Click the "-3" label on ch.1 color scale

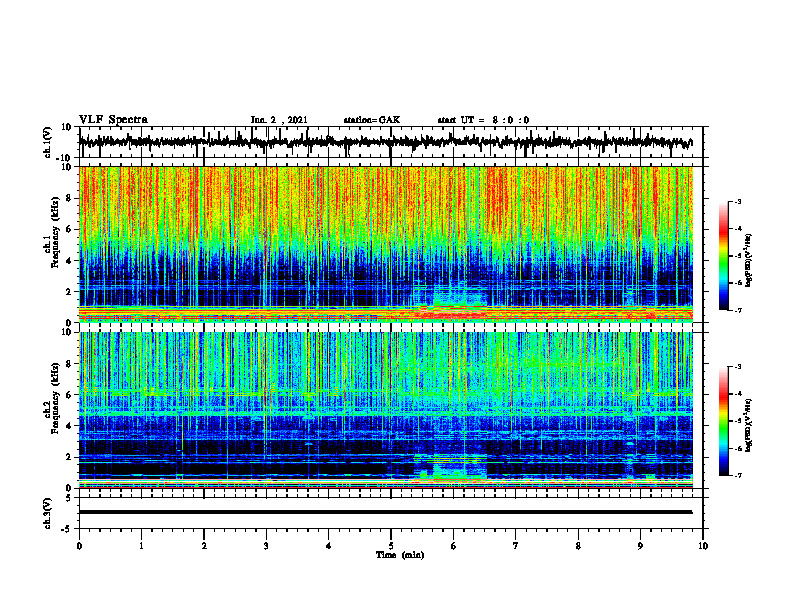tap(738, 201)
